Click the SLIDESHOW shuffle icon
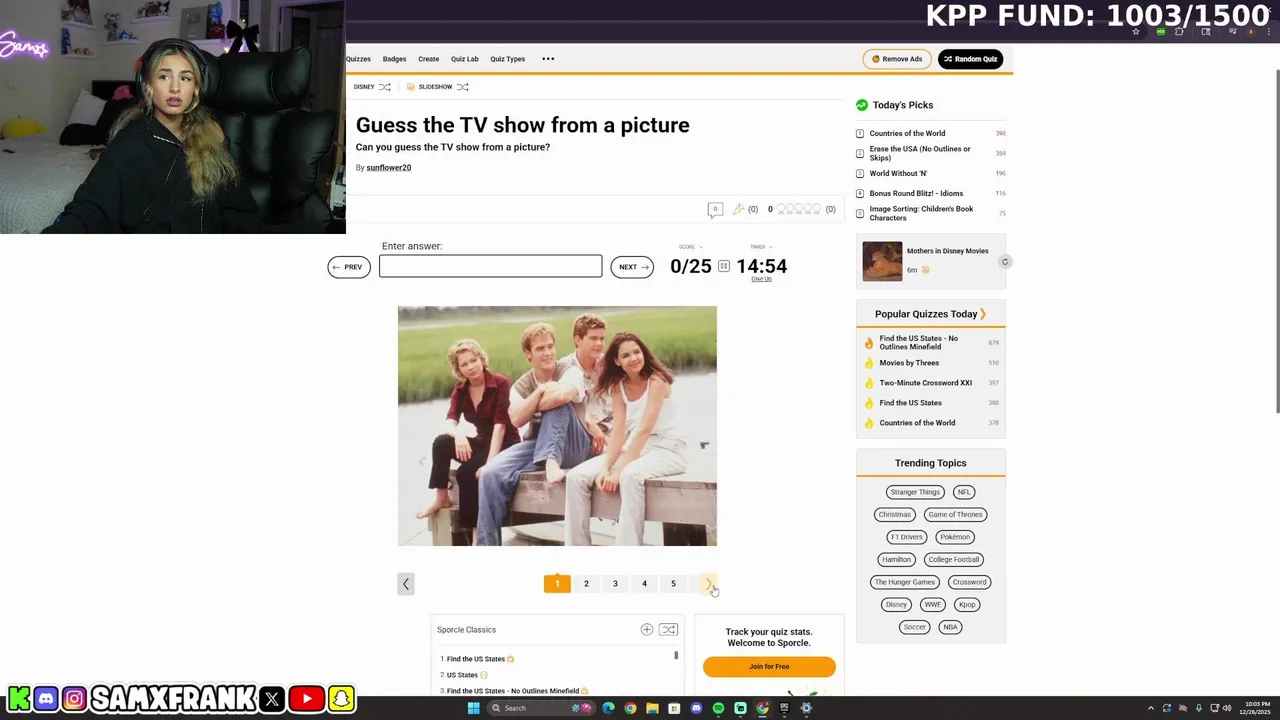The height and width of the screenshot is (720, 1280). click(462, 87)
